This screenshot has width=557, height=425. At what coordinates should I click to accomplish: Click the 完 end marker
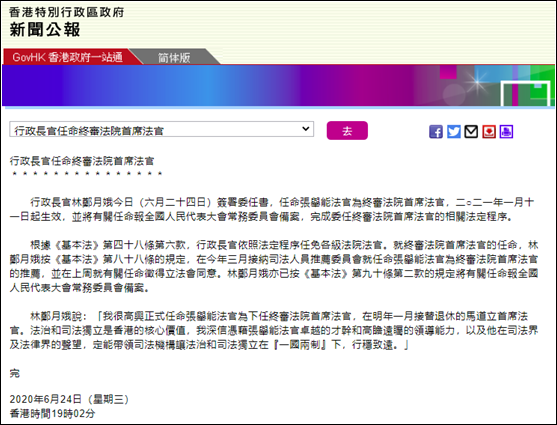click(x=15, y=373)
